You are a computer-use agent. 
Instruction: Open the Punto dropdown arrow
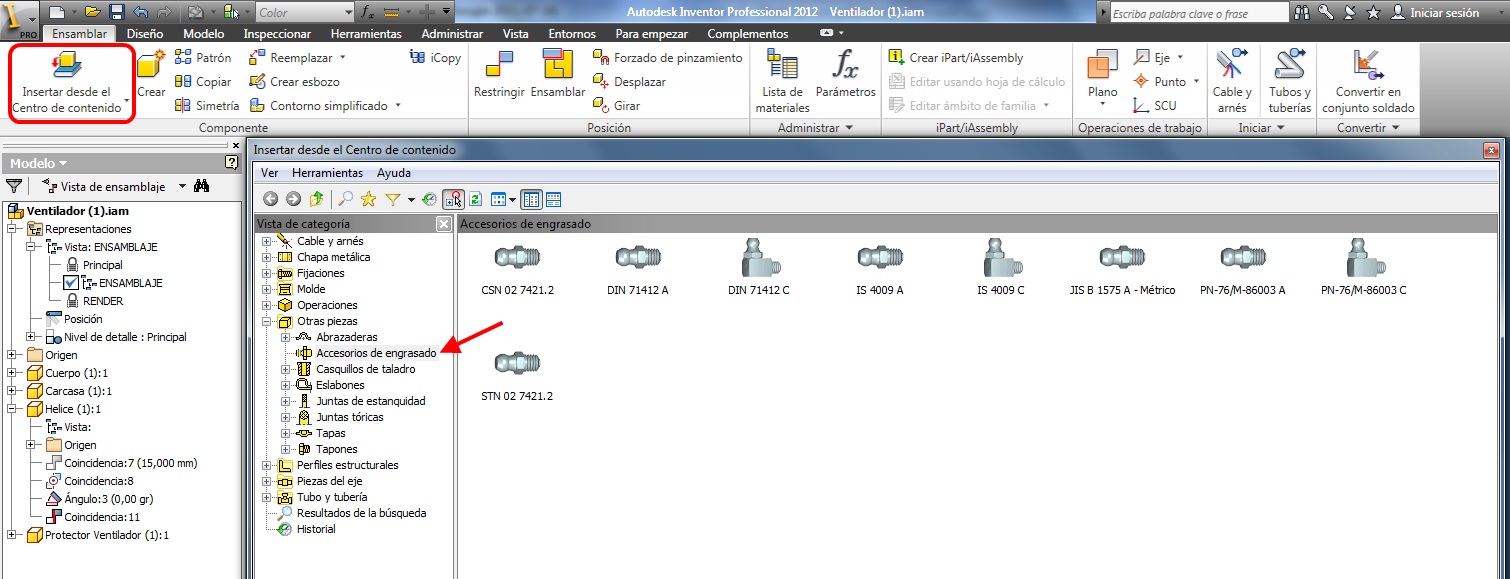tap(1196, 82)
